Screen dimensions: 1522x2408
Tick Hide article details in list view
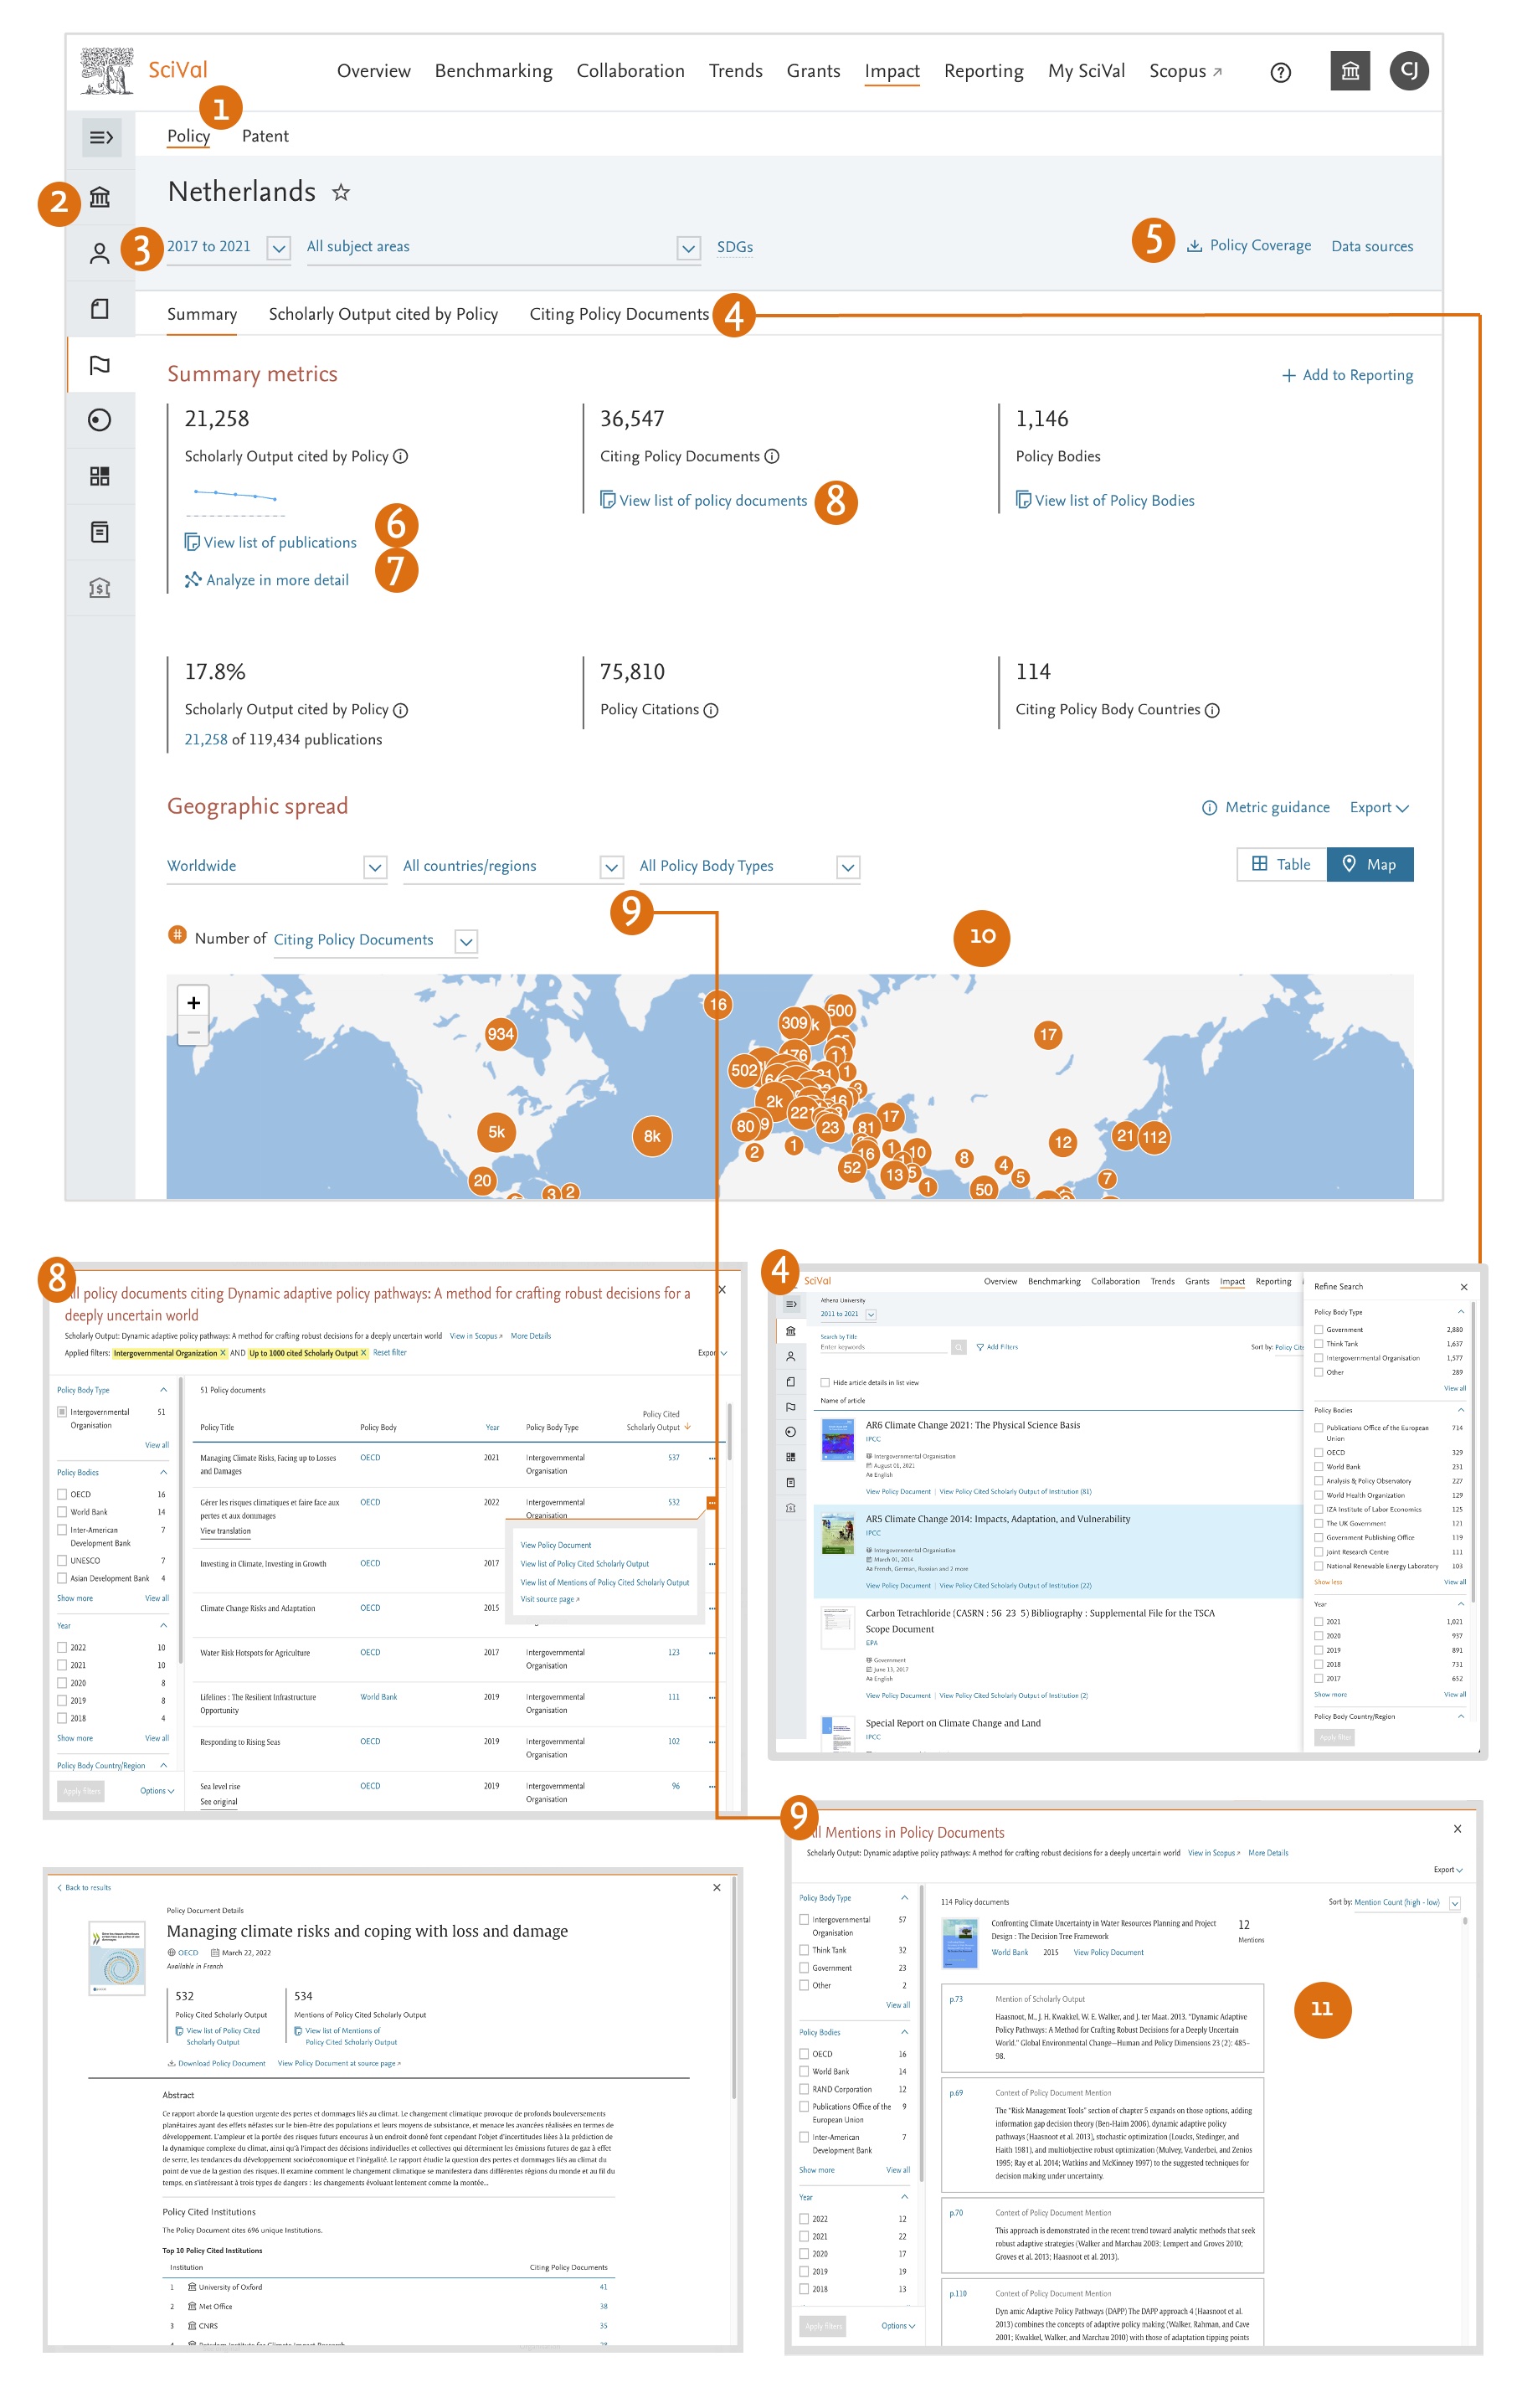825,1383
